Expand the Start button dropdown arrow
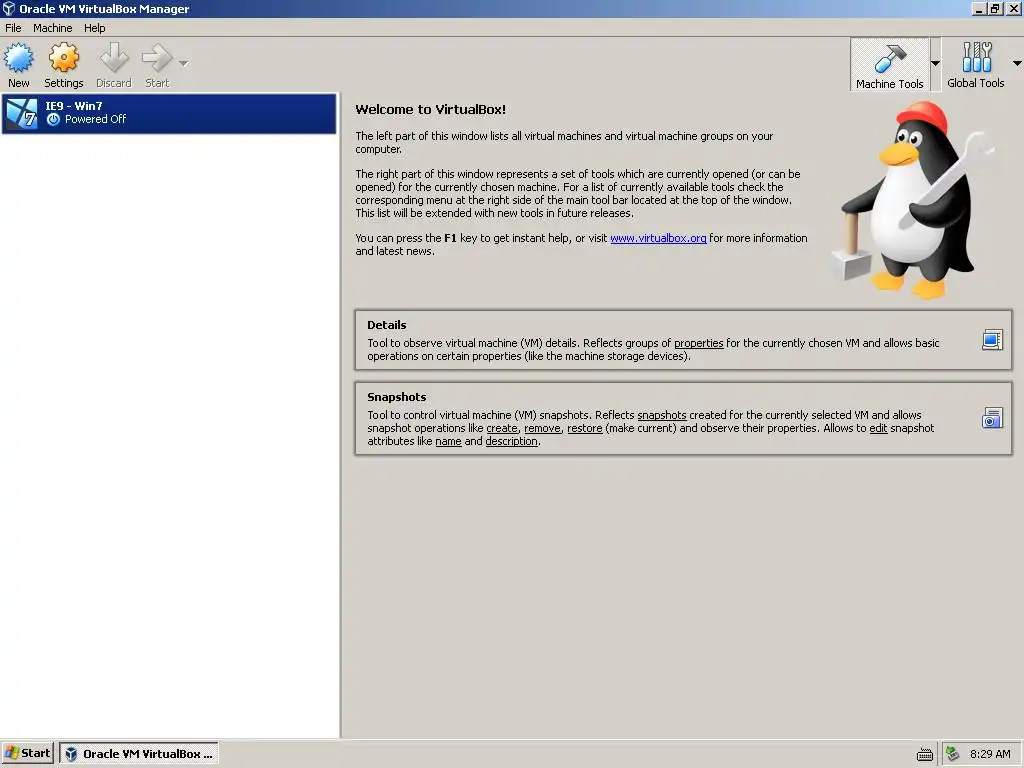The image size is (1024, 768). pos(184,64)
